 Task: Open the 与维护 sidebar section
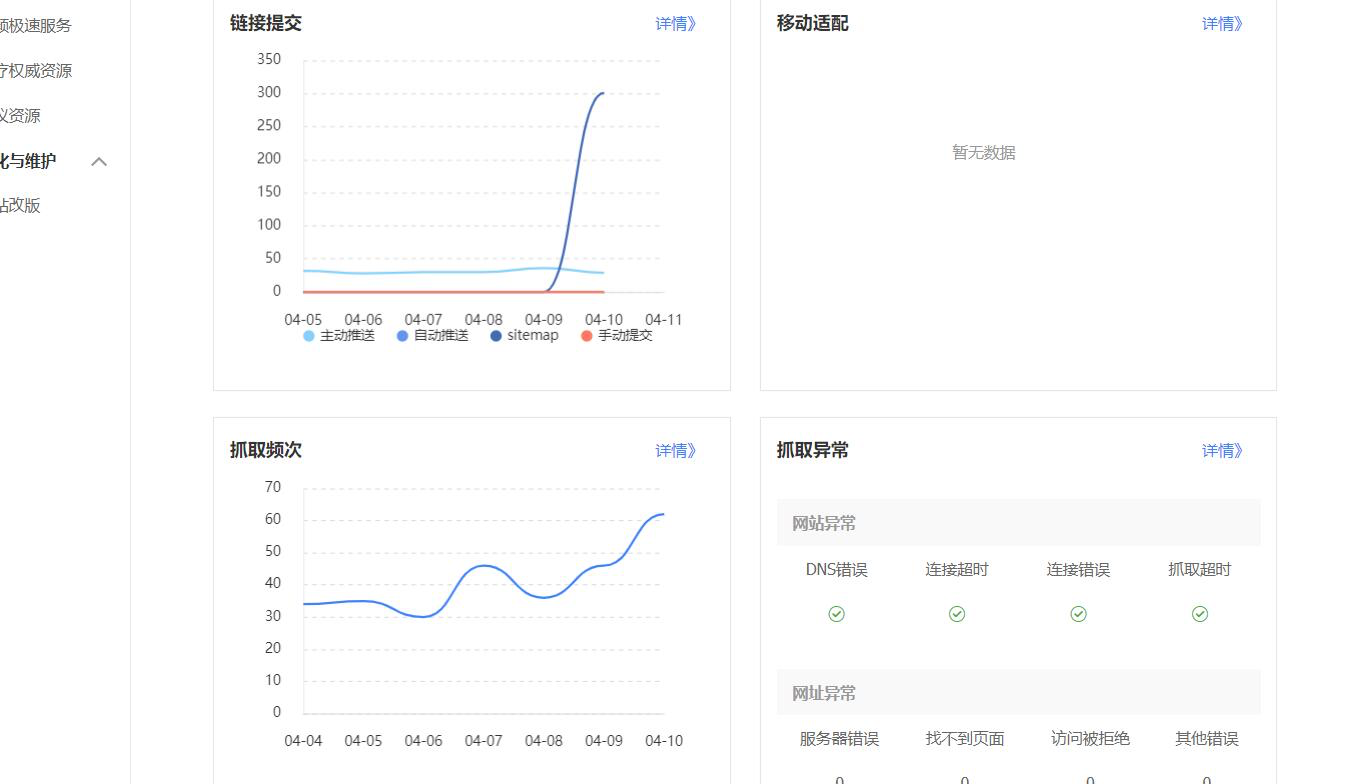(x=28, y=161)
